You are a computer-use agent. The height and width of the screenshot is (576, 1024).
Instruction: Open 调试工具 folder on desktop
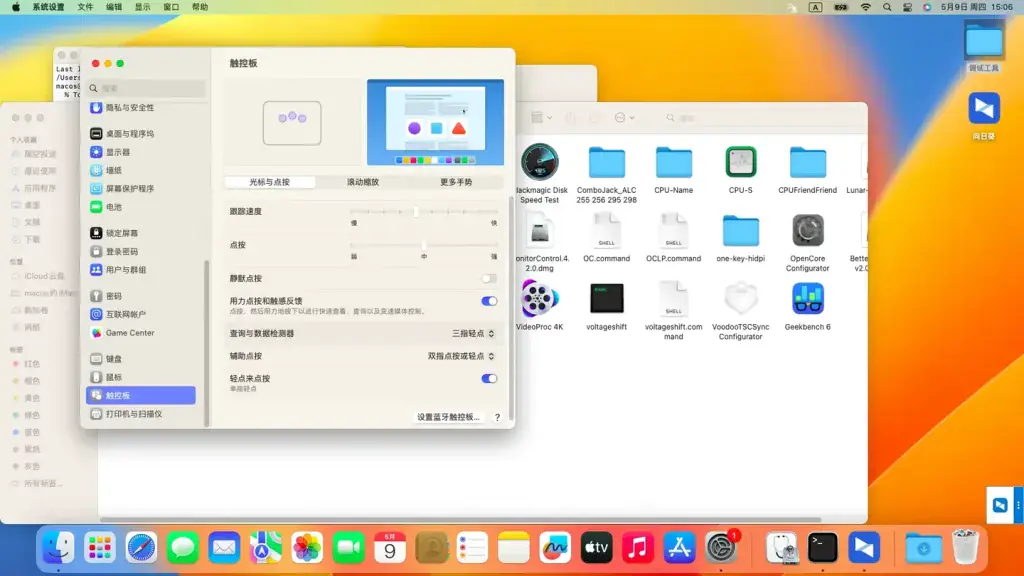(984, 42)
